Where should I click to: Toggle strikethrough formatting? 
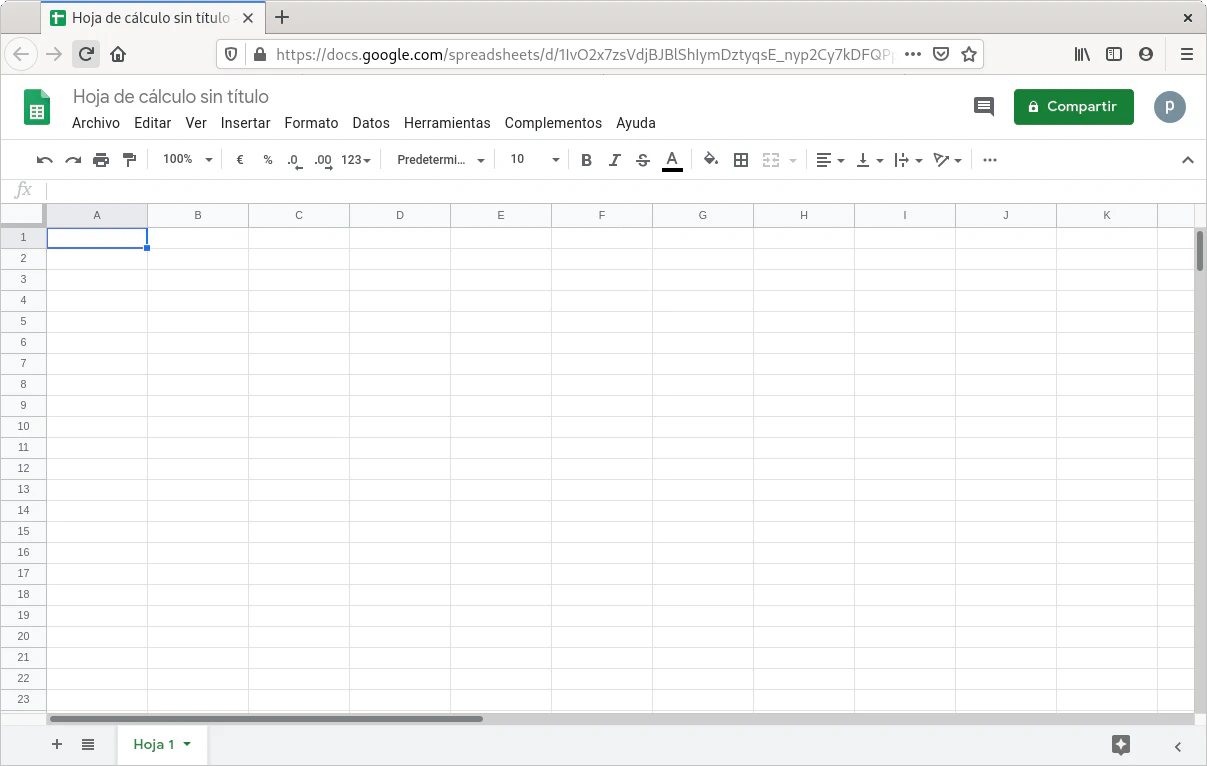(643, 160)
